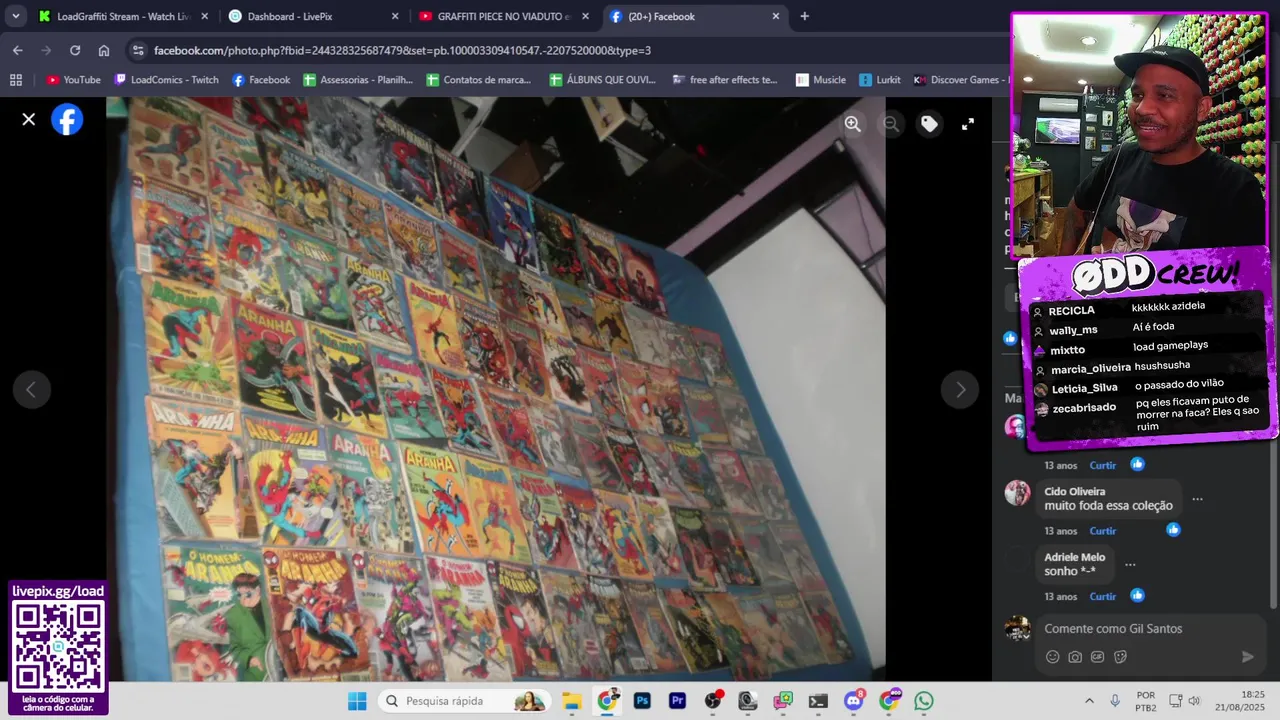Open Premiere Pro from the taskbar

click(677, 701)
